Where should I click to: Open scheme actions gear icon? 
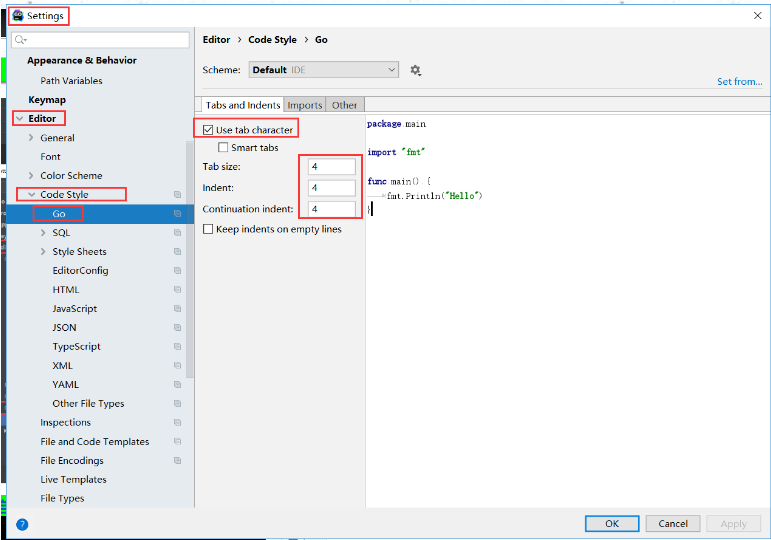pyautogui.click(x=415, y=70)
